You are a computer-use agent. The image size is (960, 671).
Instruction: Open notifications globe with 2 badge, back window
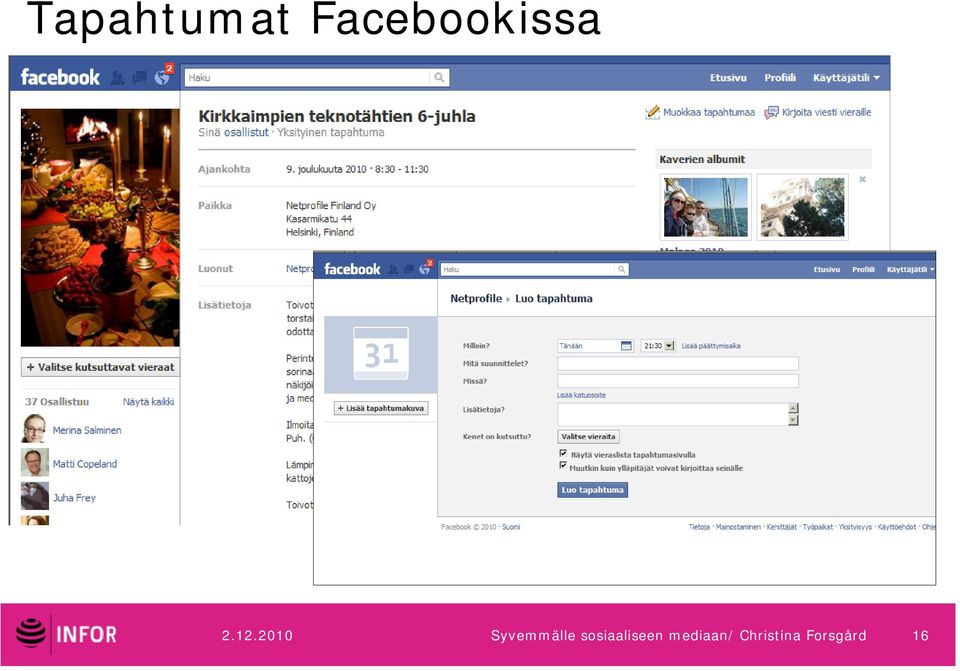[162, 77]
